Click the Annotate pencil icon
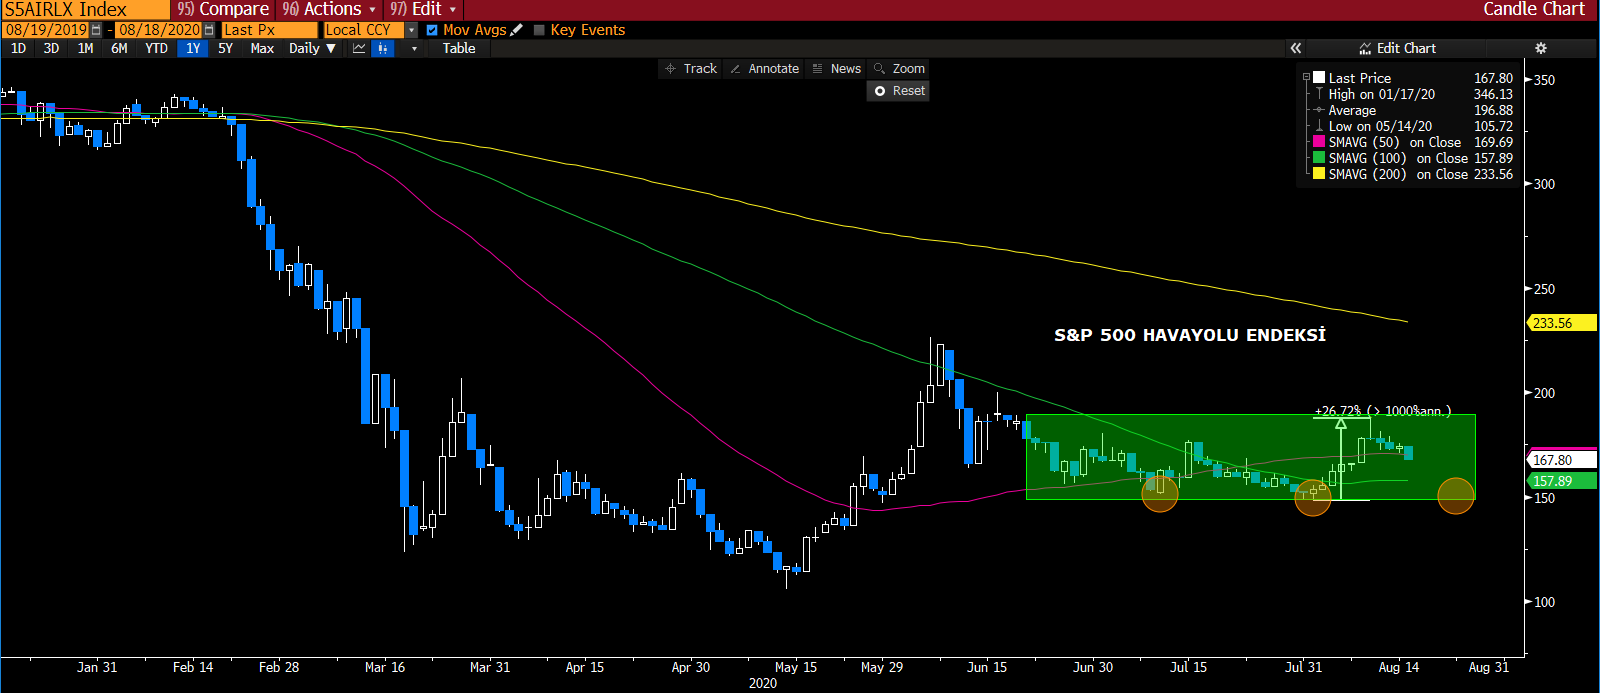Screen dimensions: 1600x693 click(x=735, y=69)
